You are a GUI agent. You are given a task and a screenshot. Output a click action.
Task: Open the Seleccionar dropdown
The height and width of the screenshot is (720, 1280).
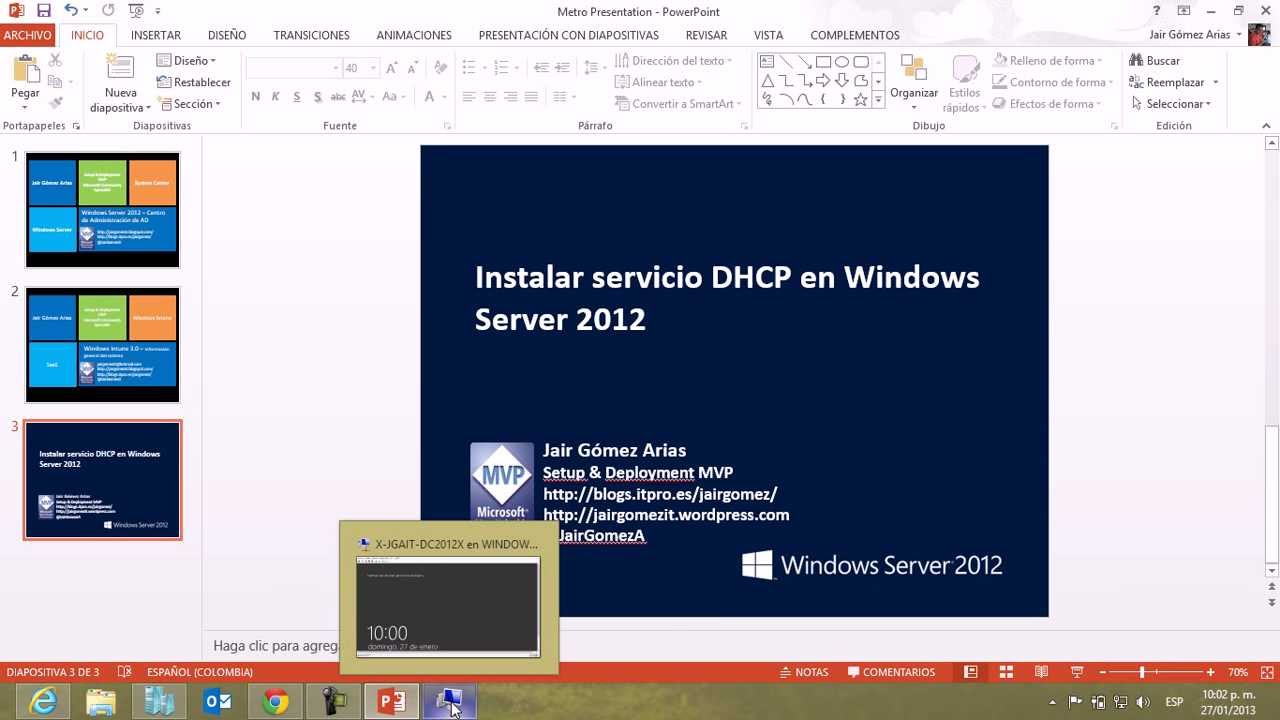pos(1172,104)
